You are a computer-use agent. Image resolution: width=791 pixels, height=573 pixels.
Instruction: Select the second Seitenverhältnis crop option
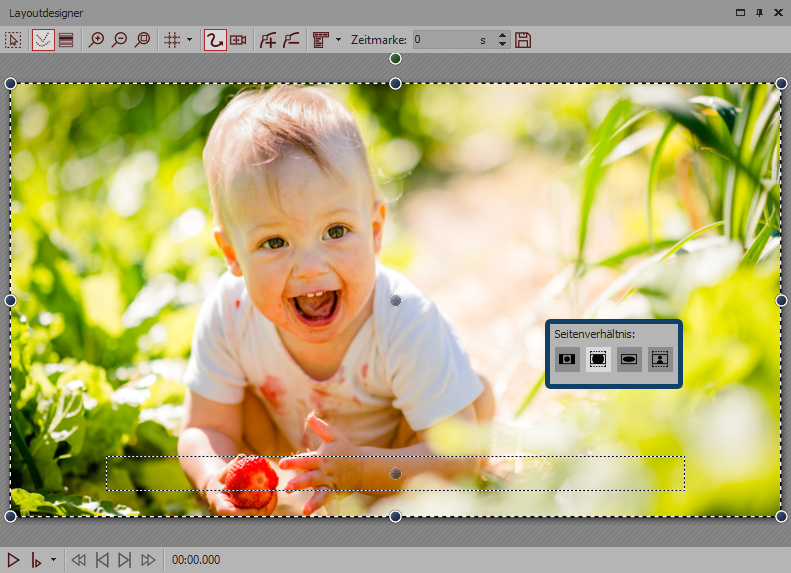click(x=598, y=359)
